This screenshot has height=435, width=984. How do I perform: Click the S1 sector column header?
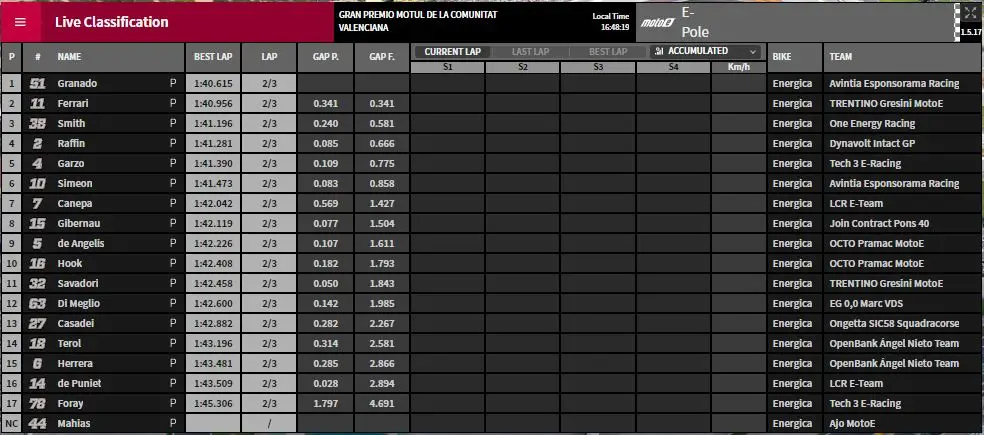[x=447, y=67]
